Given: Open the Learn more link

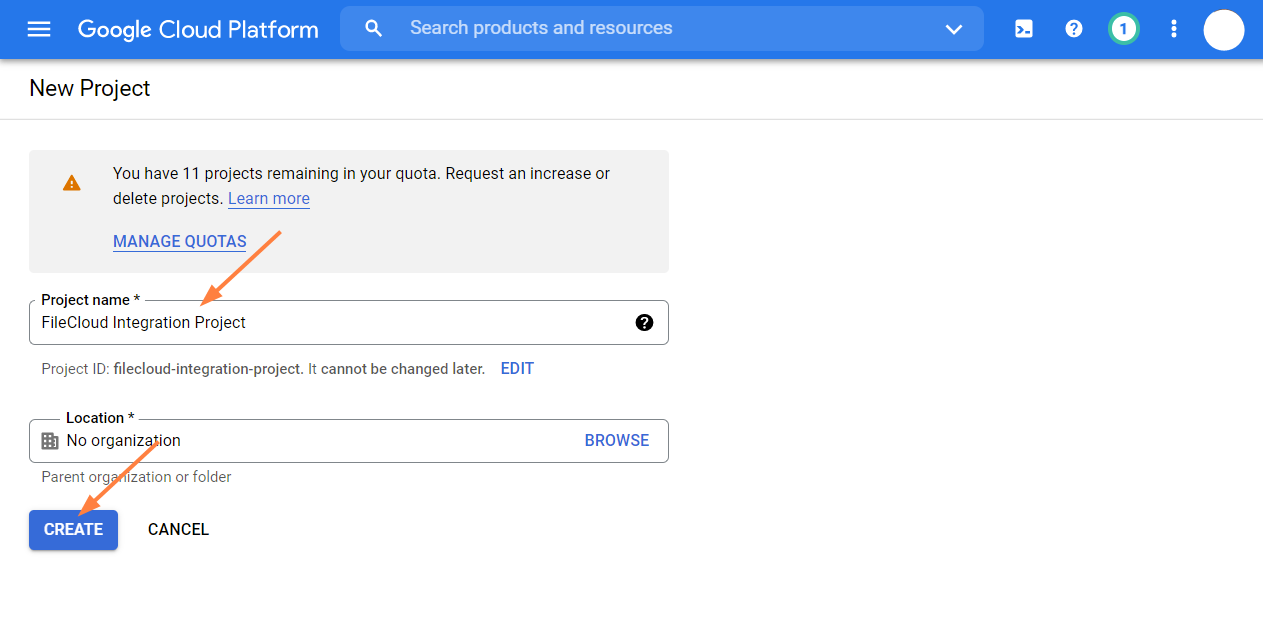Looking at the screenshot, I should click(268, 198).
